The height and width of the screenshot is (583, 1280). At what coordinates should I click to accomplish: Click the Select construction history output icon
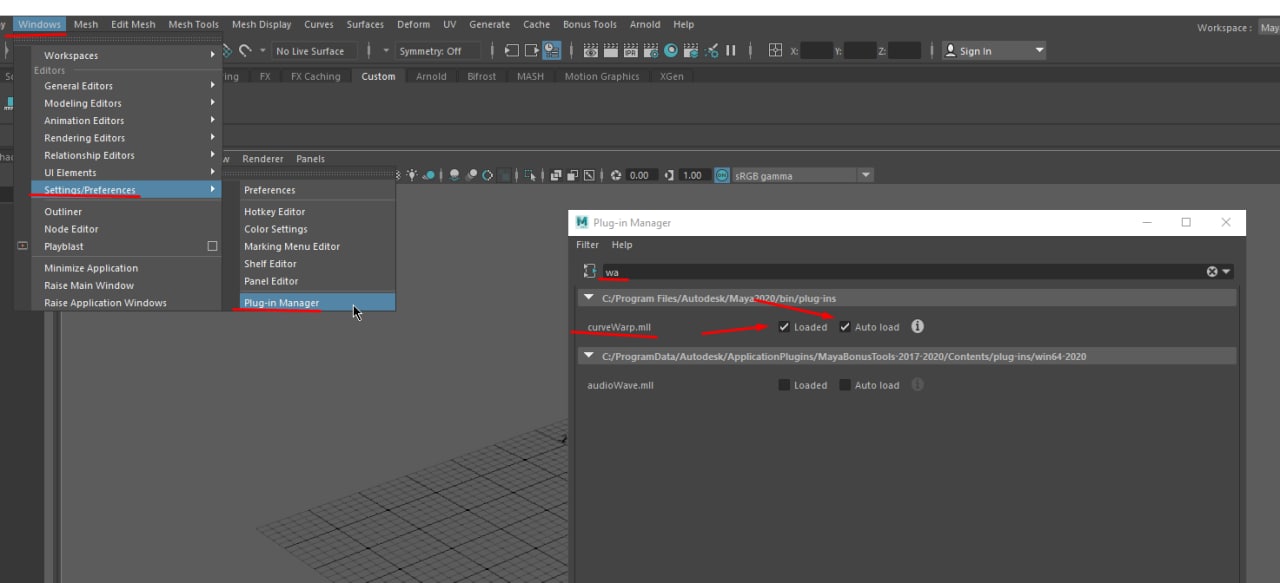[x=532, y=51]
